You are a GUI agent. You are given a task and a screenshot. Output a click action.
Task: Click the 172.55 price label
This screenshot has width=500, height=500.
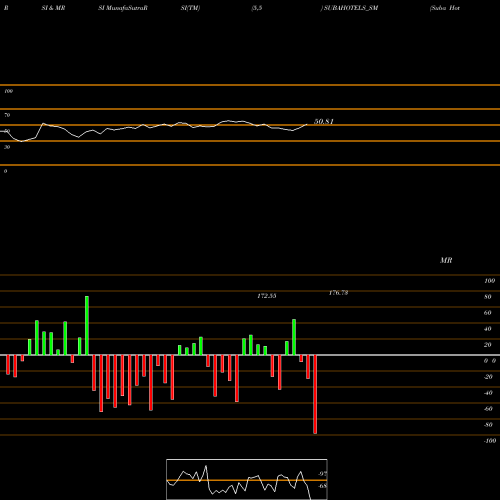click(x=267, y=296)
